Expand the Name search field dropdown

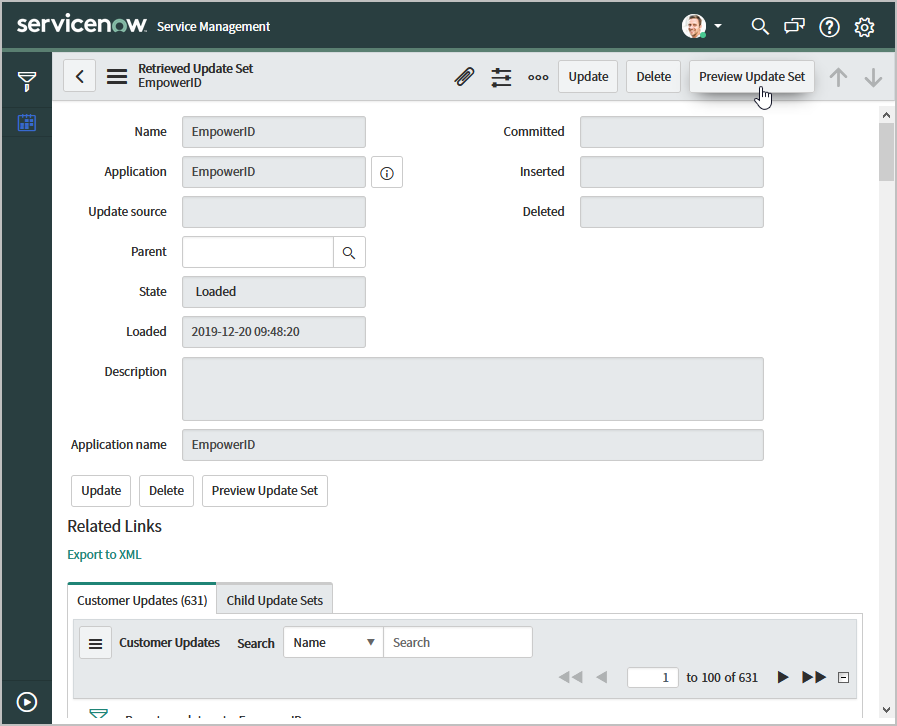click(333, 642)
